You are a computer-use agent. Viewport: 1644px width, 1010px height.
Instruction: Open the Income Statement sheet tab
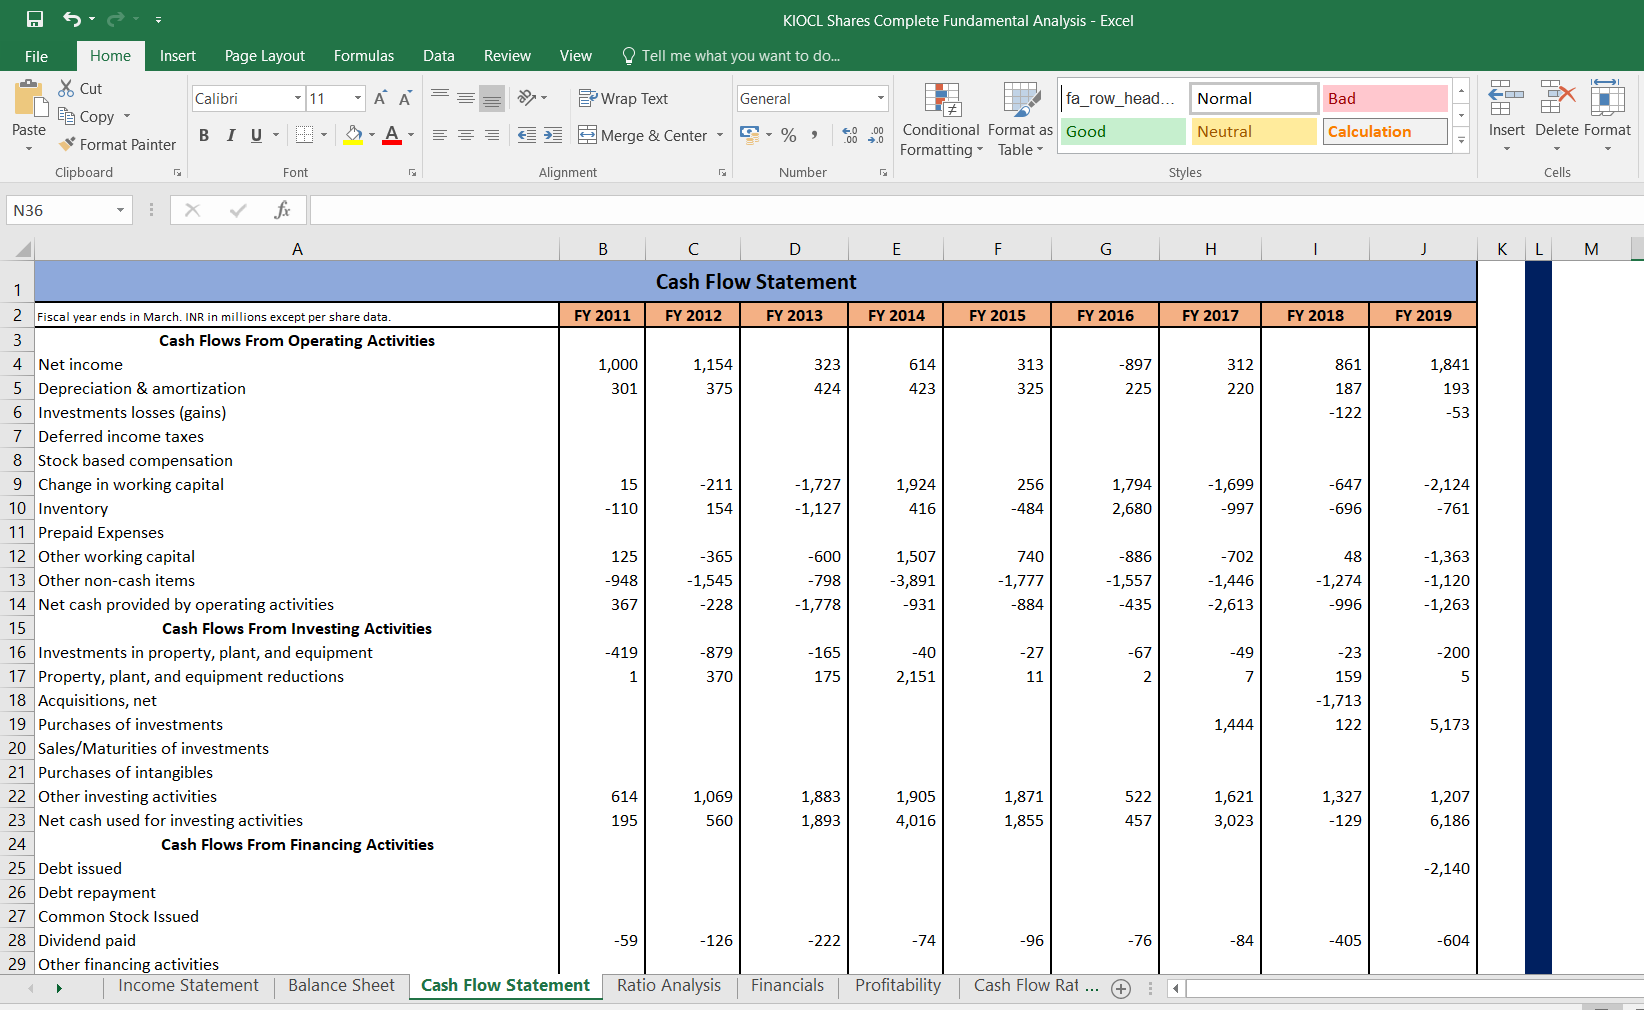tap(188, 986)
